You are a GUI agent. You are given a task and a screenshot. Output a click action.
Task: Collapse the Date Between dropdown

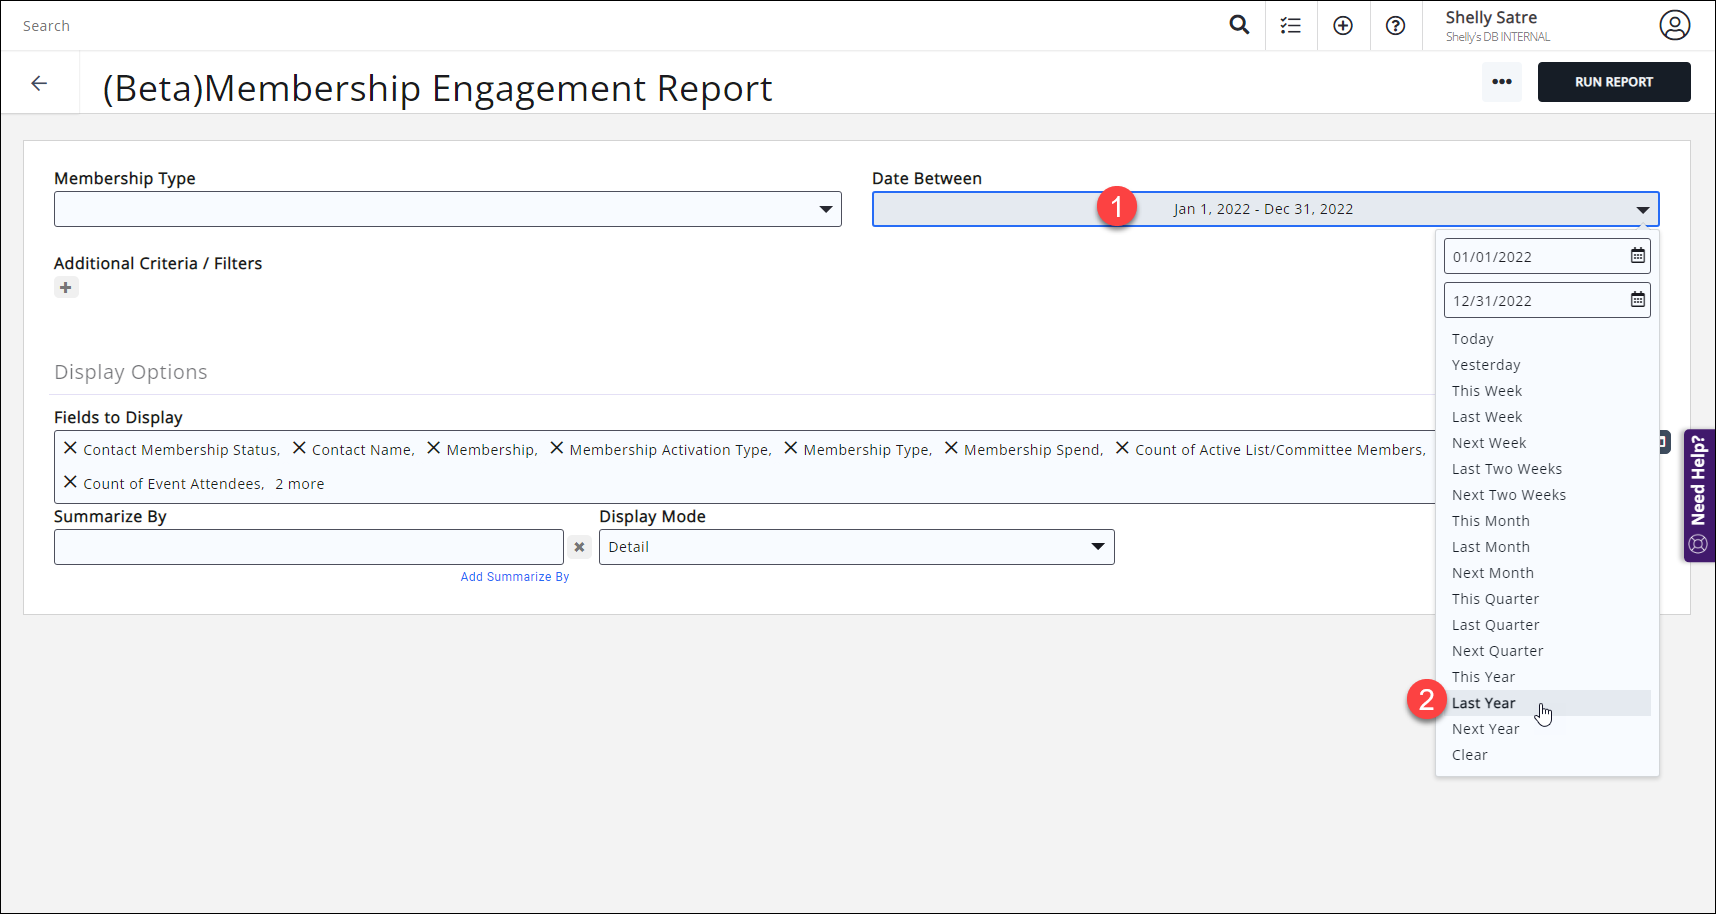[1641, 209]
